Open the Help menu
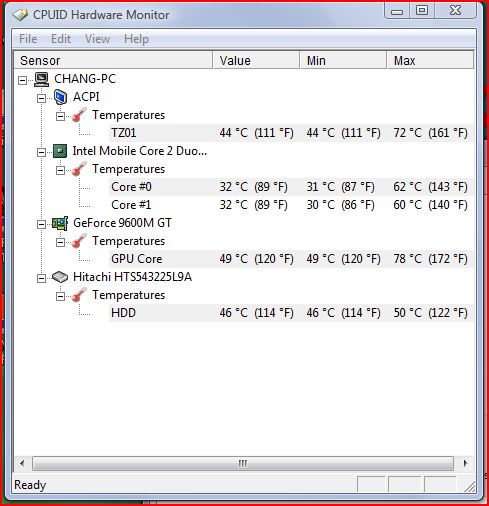489x506 pixels. point(136,39)
